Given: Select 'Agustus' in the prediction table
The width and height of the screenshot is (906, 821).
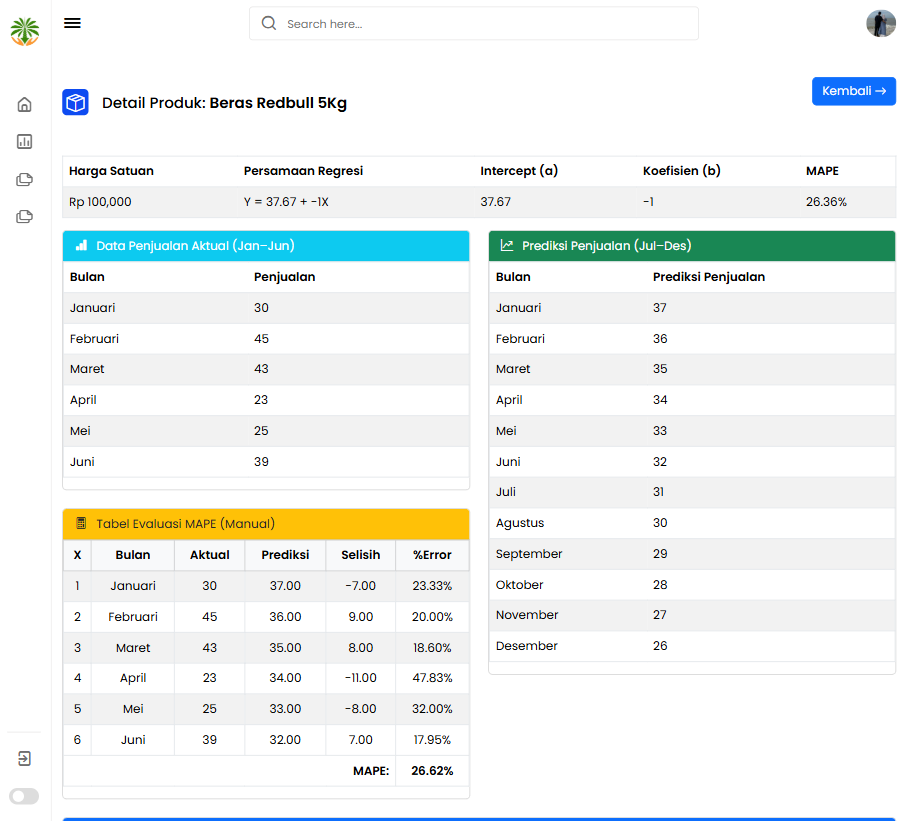Looking at the screenshot, I should point(520,523).
